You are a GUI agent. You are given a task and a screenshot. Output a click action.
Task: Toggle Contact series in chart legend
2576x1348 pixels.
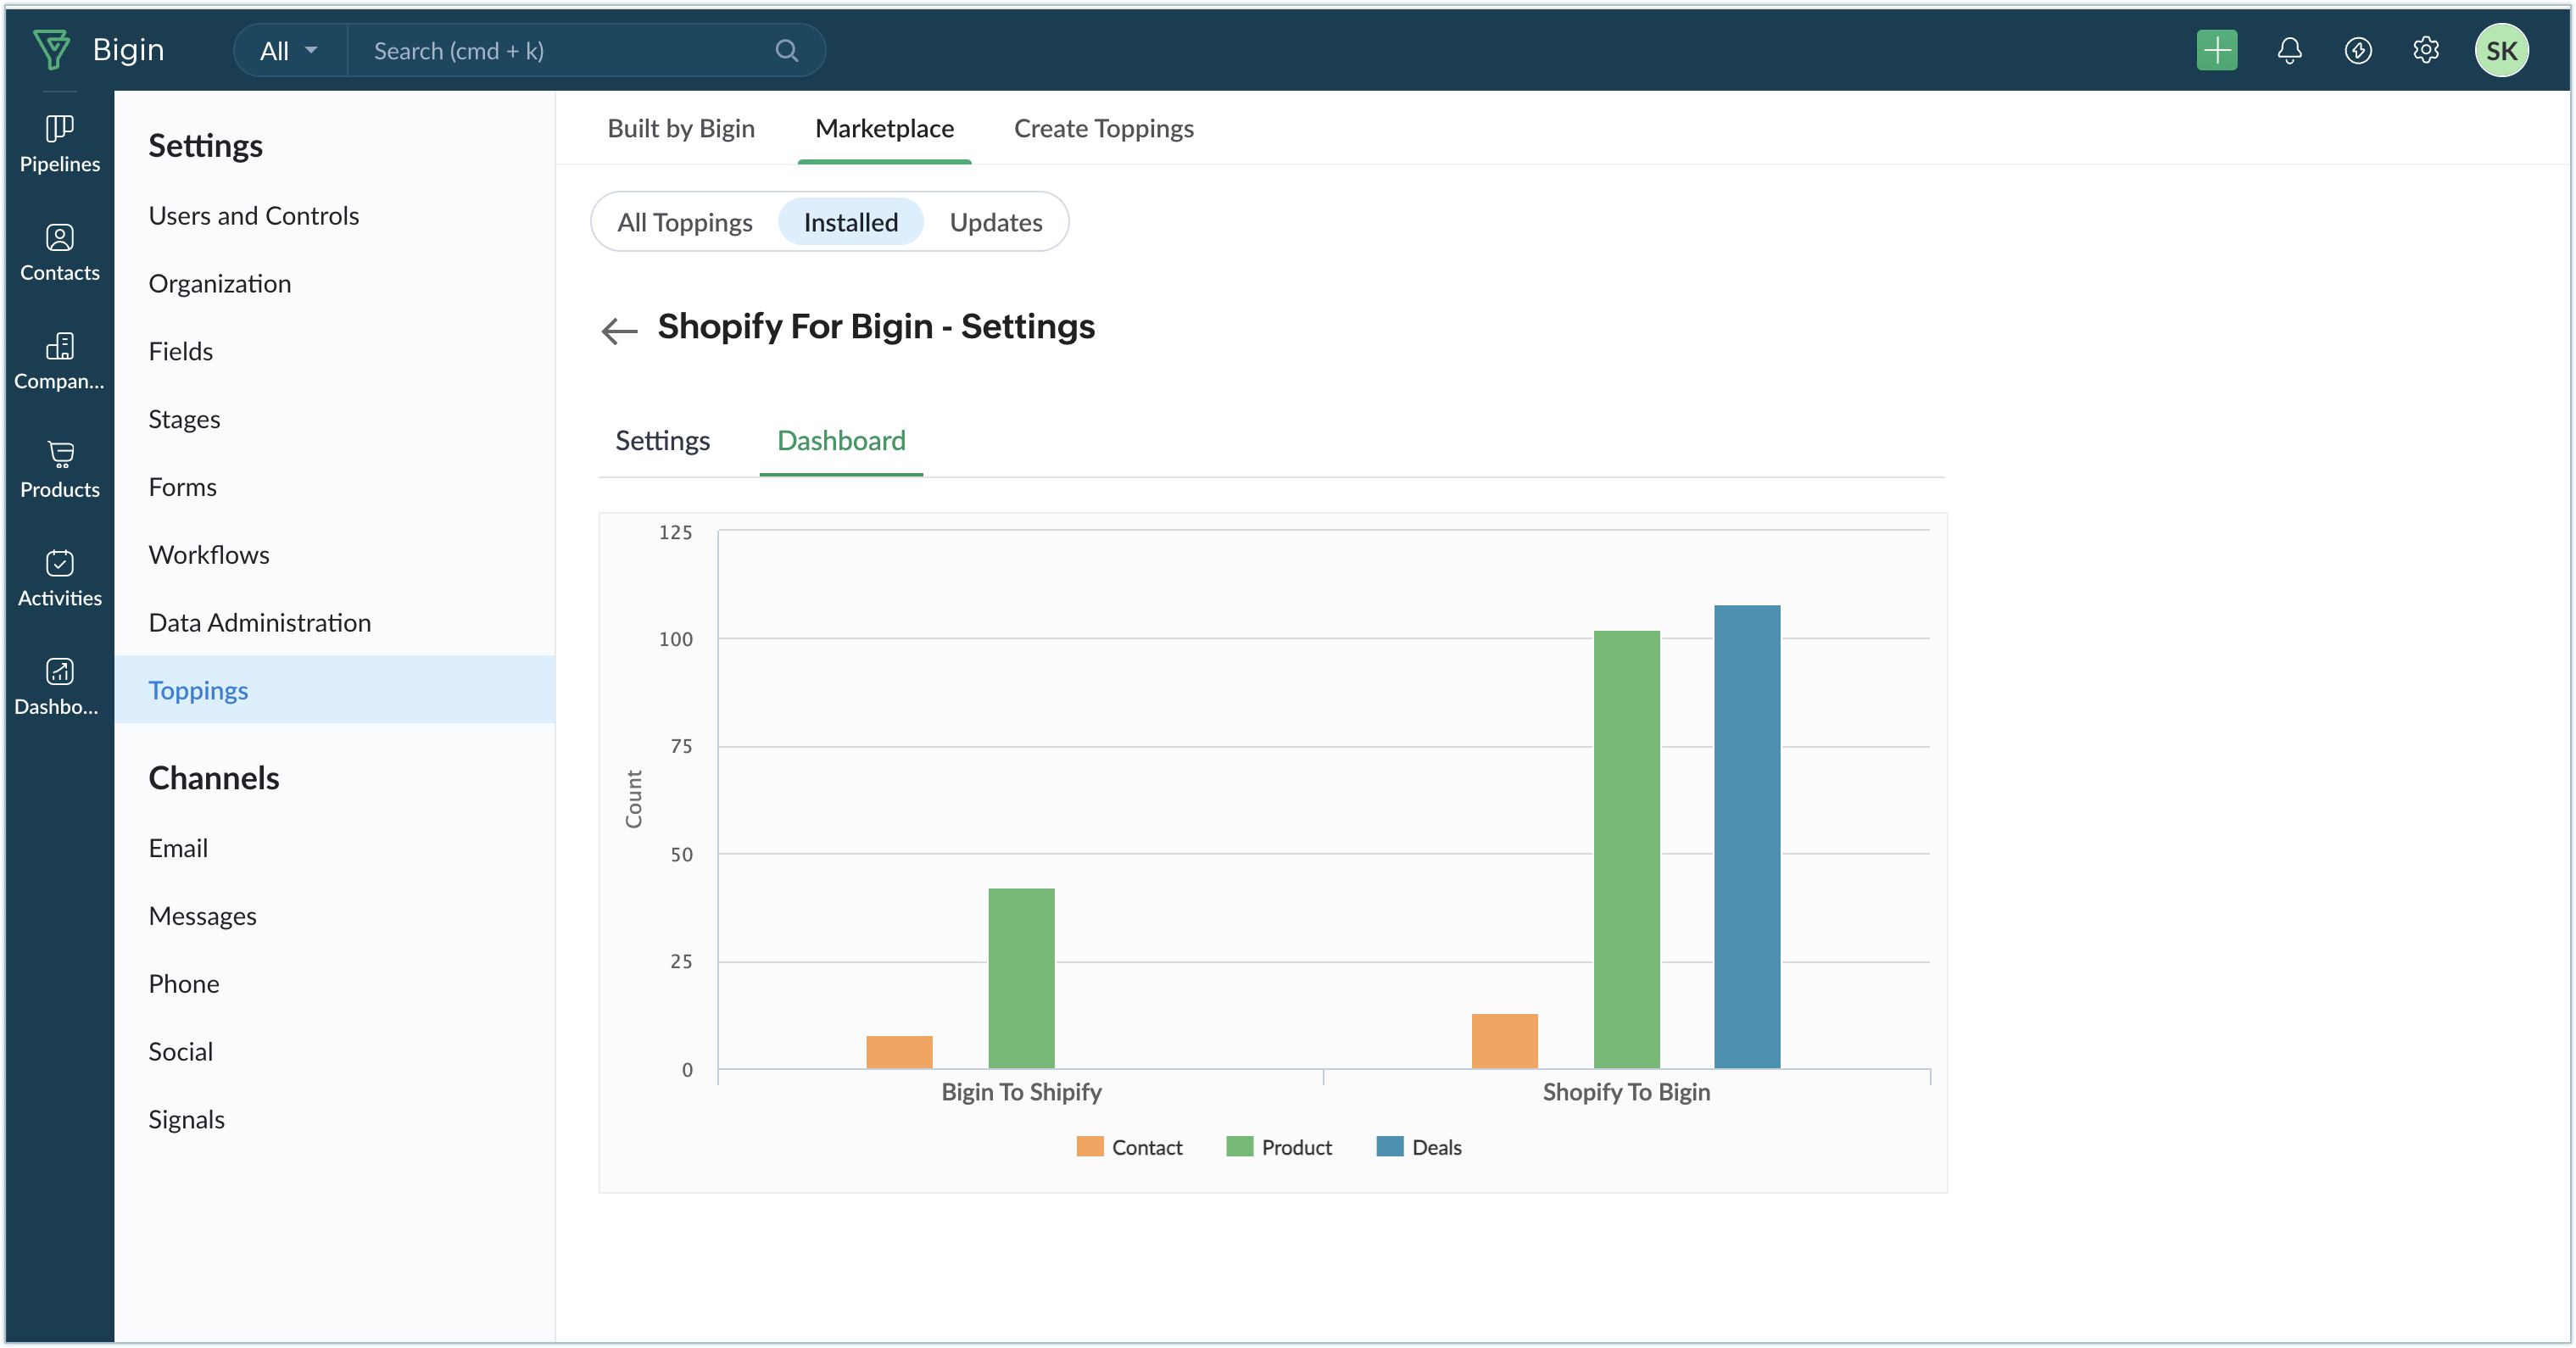pos(1129,1147)
